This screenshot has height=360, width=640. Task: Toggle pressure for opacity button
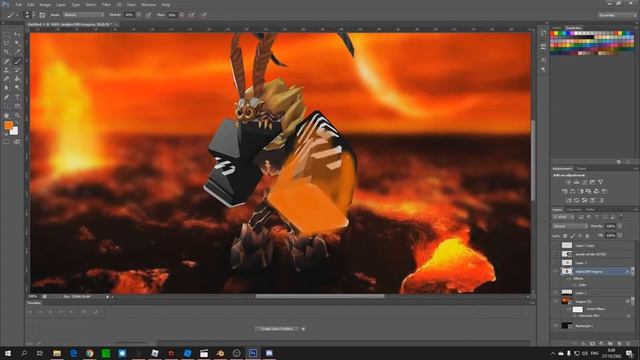[x=149, y=15]
